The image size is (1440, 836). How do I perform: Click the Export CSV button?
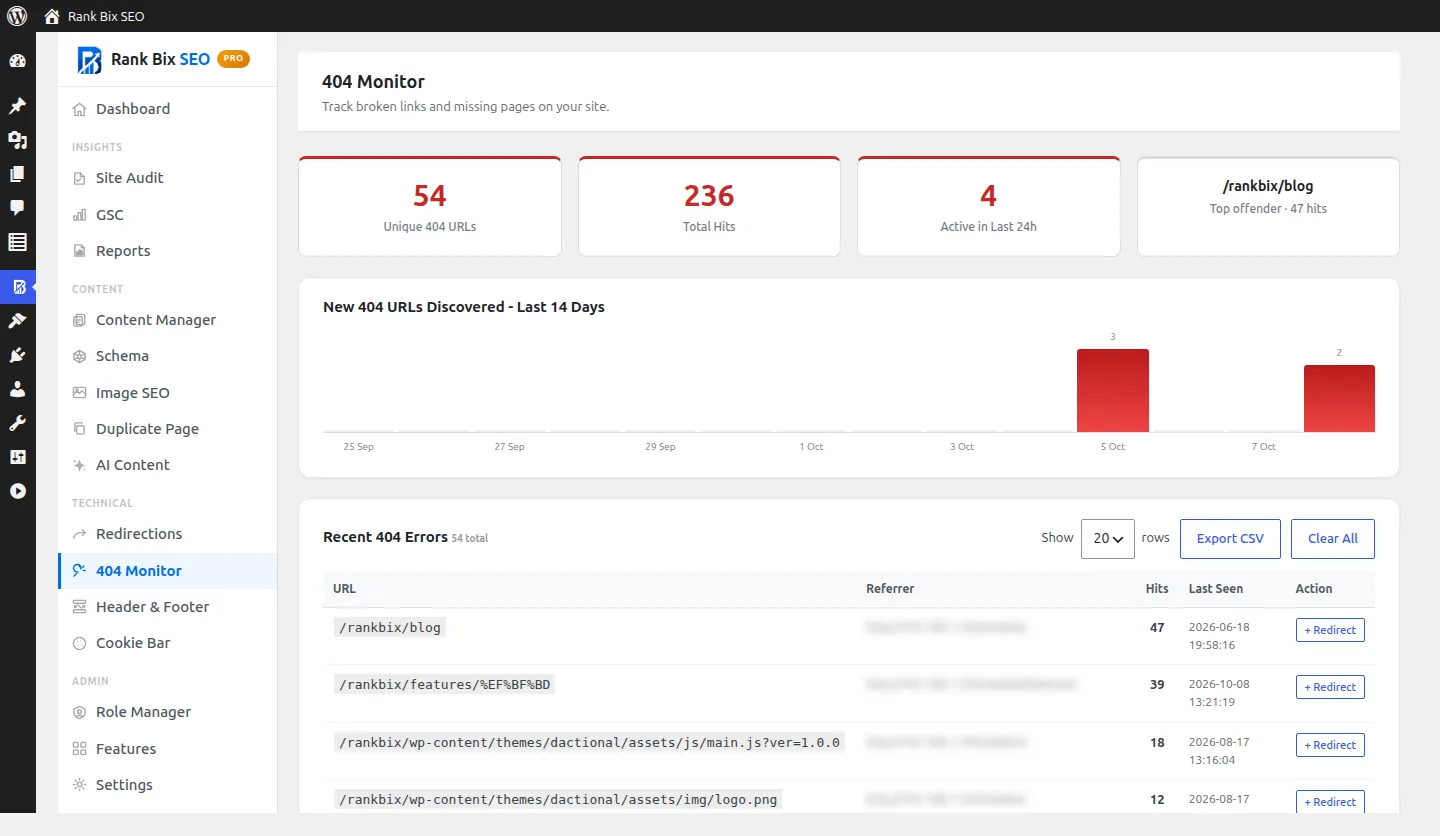click(1230, 538)
